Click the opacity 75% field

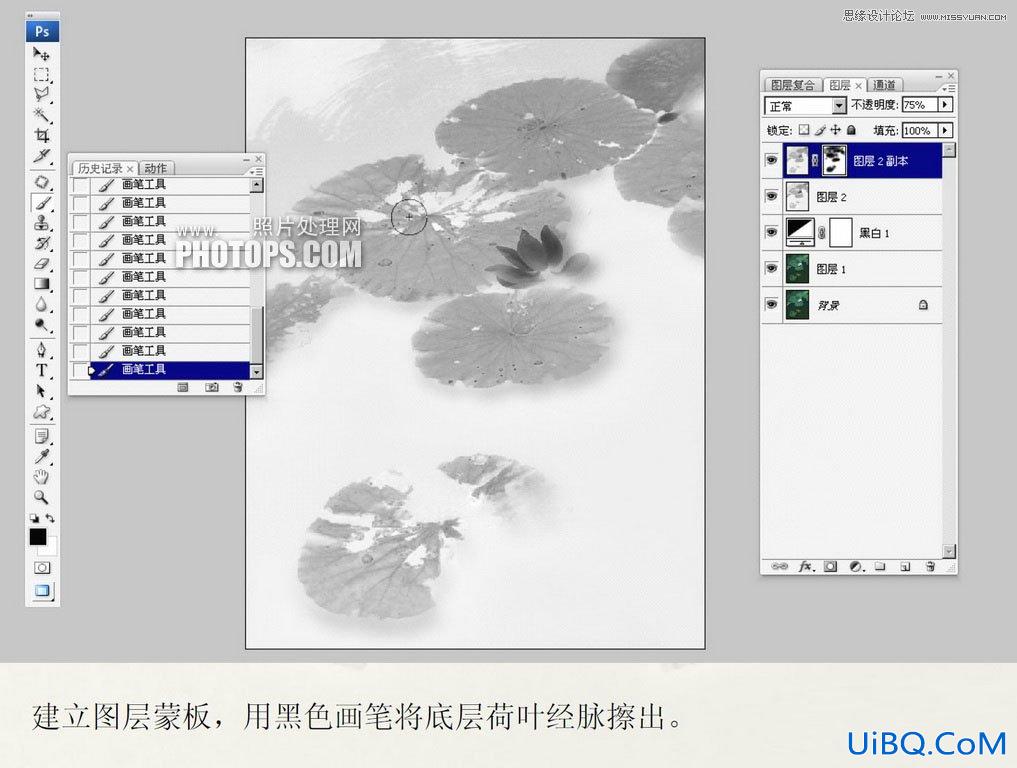[920, 104]
